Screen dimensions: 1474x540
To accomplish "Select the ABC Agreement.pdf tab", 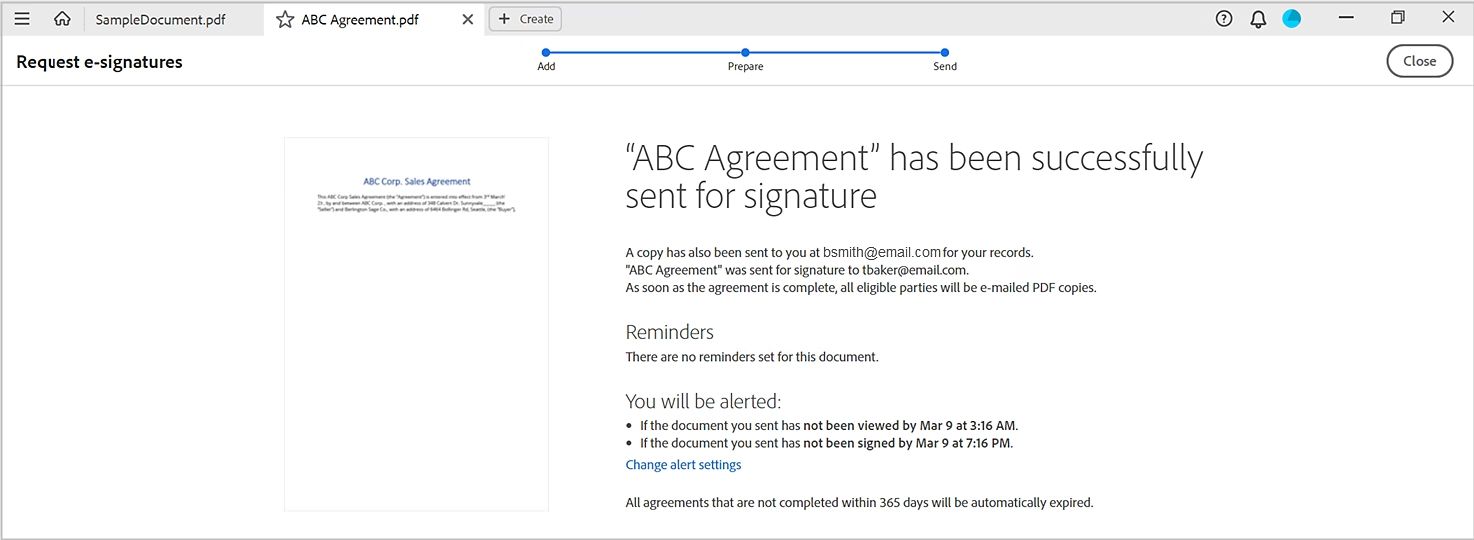I will tap(360, 19).
